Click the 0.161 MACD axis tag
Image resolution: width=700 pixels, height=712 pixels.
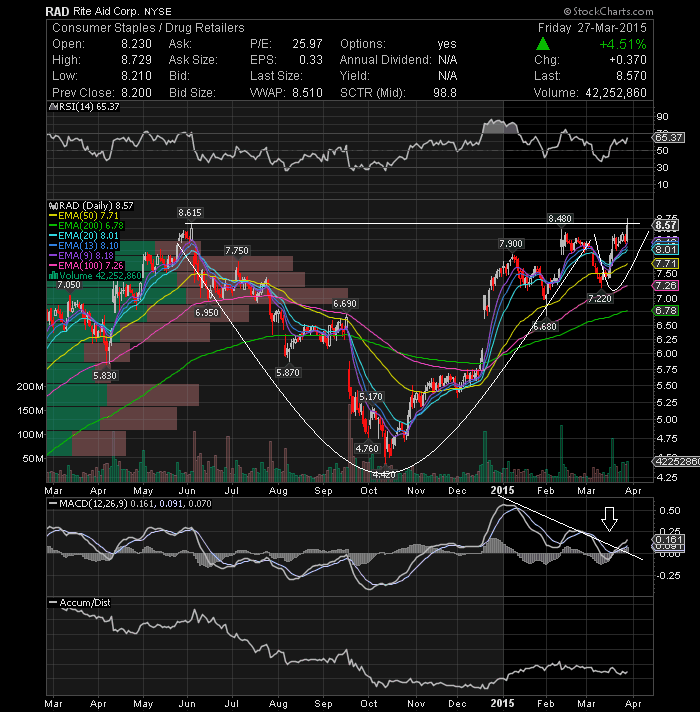pos(668,539)
